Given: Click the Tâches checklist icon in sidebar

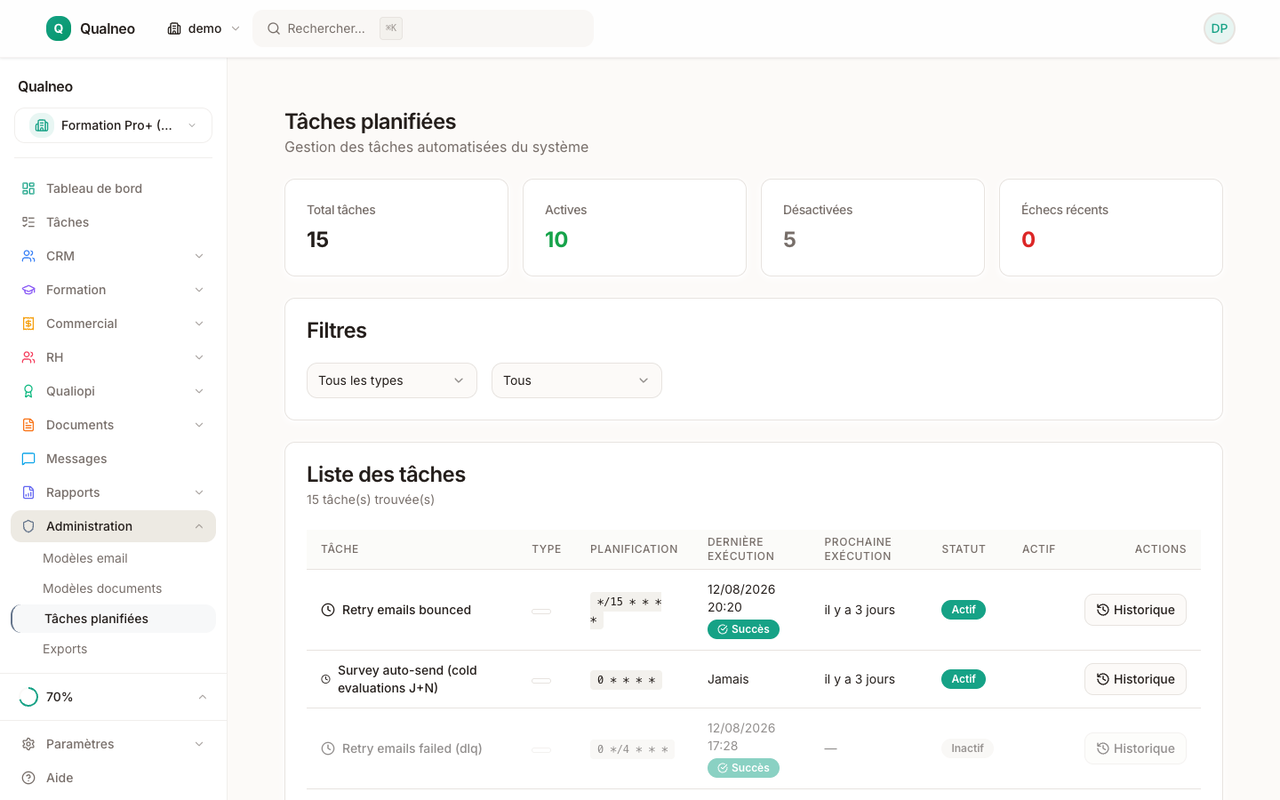Looking at the screenshot, I should point(28,223).
